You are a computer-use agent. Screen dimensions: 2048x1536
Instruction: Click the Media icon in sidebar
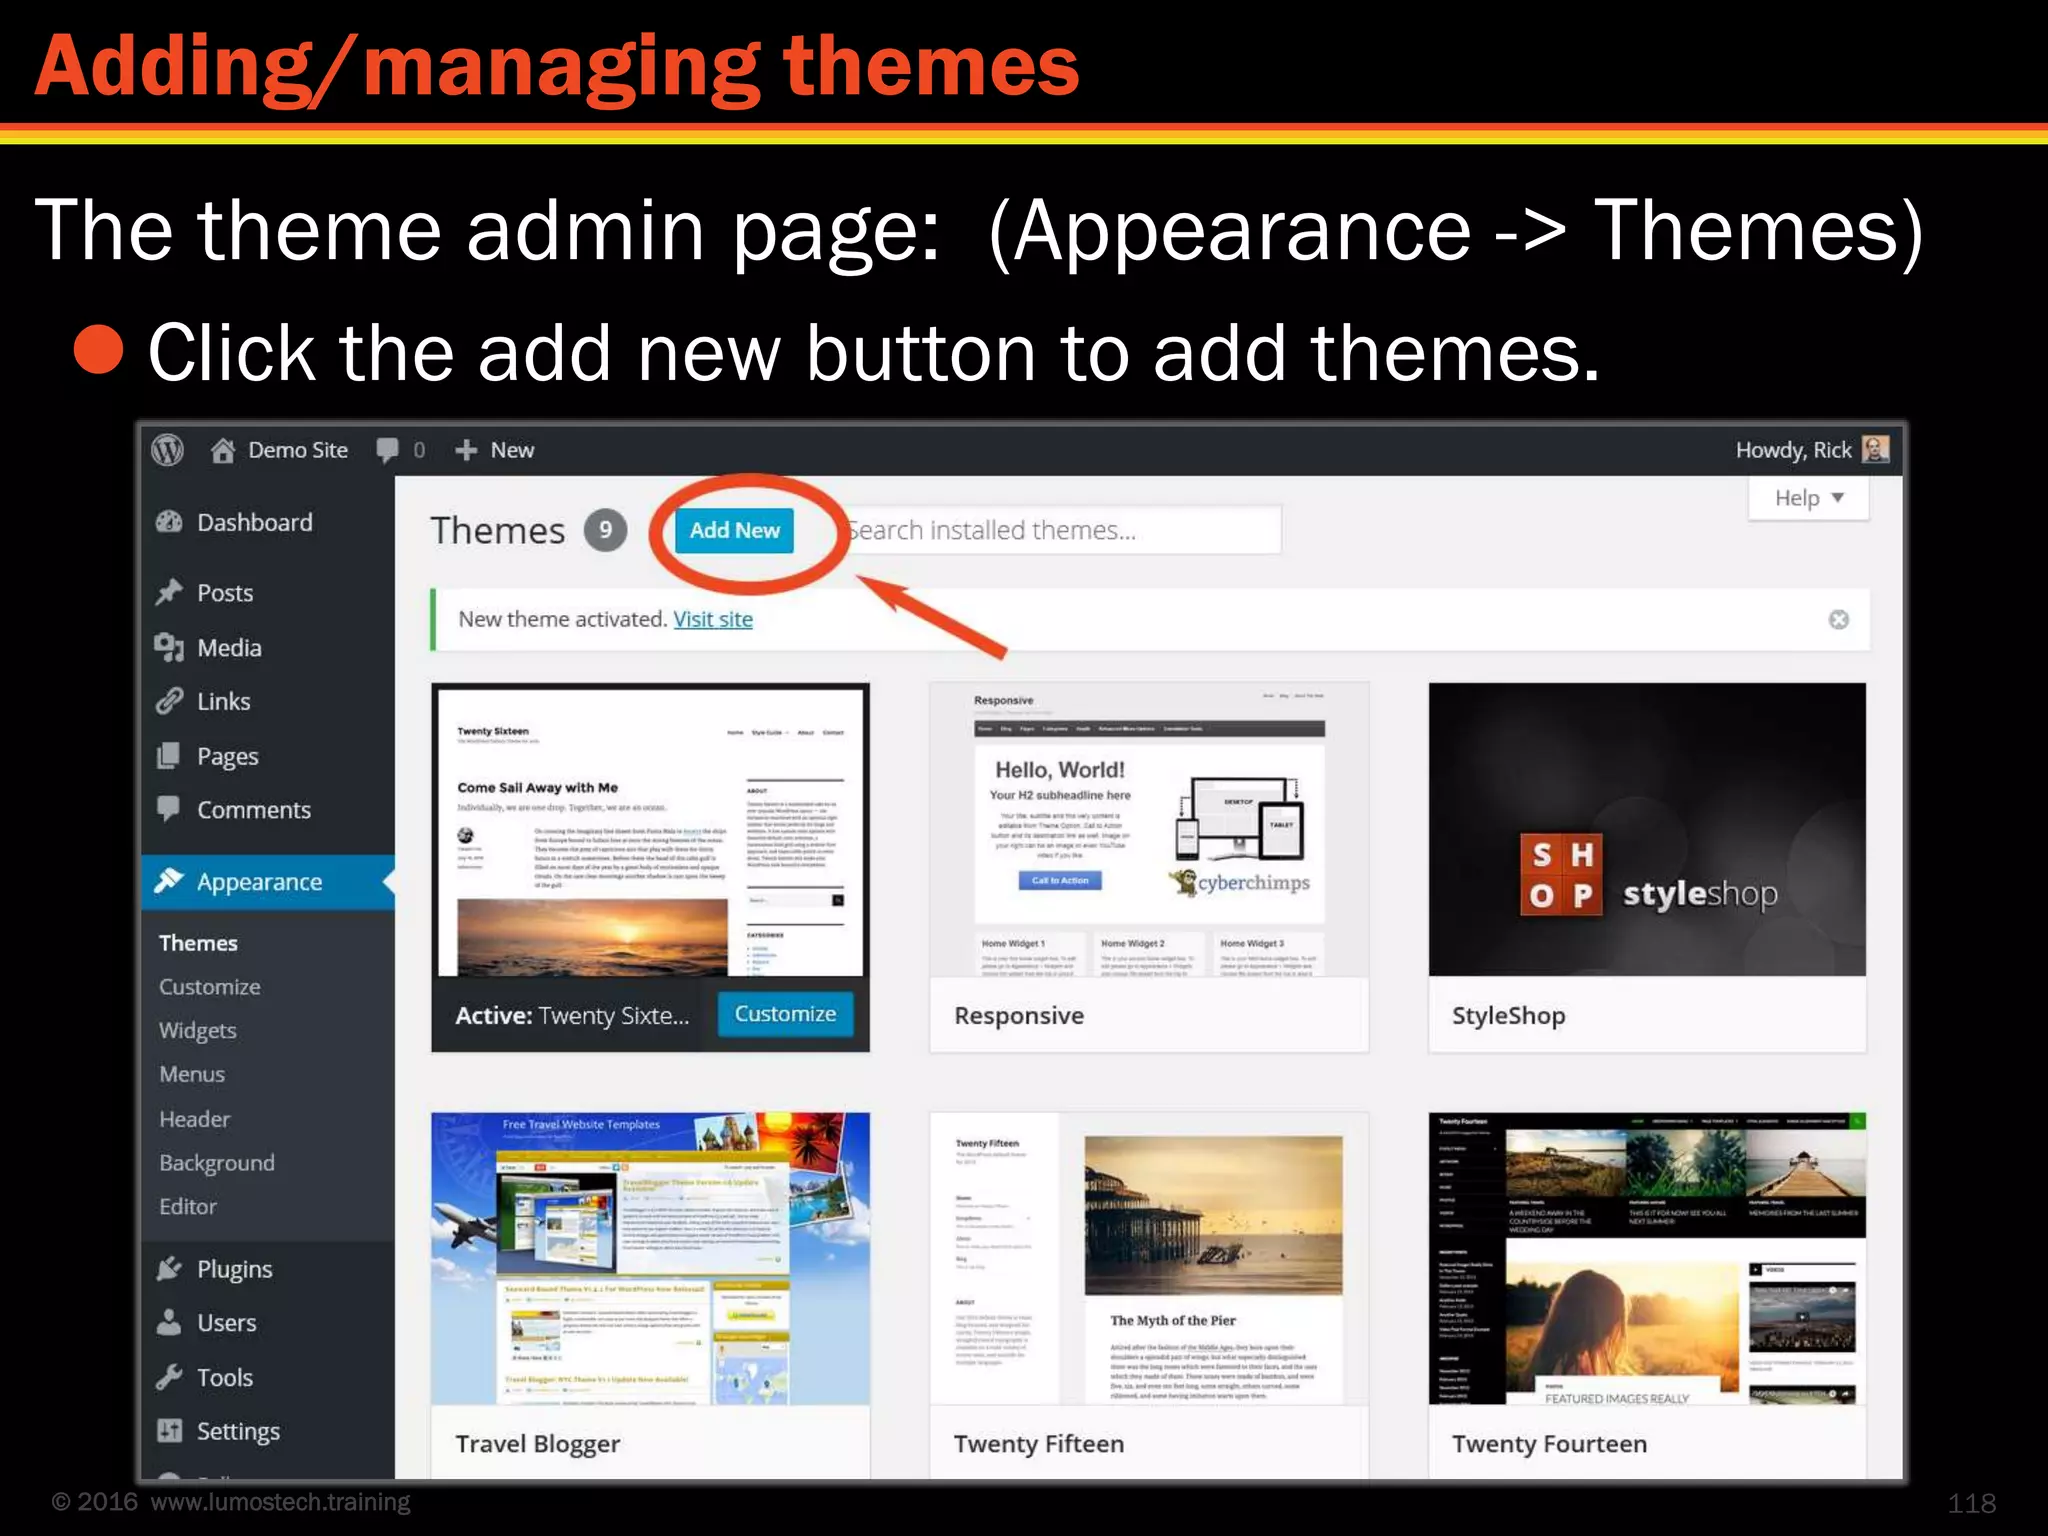click(169, 647)
